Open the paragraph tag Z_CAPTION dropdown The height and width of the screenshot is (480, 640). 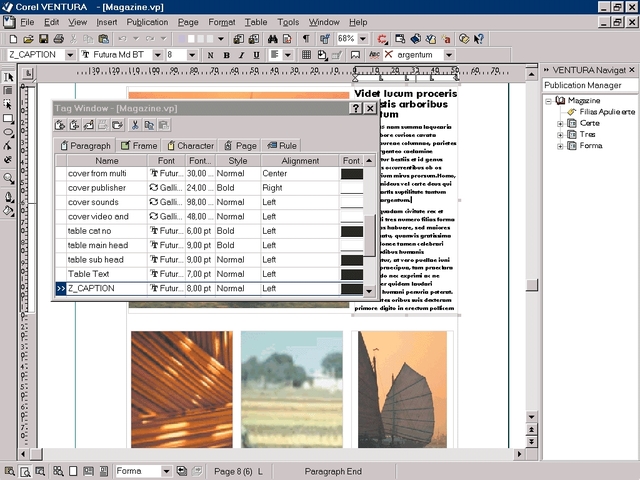70,55
